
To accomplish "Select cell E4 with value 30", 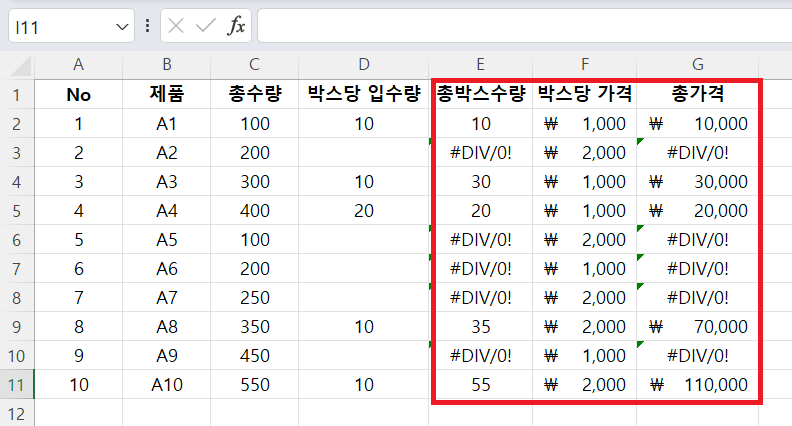I will 480,181.
